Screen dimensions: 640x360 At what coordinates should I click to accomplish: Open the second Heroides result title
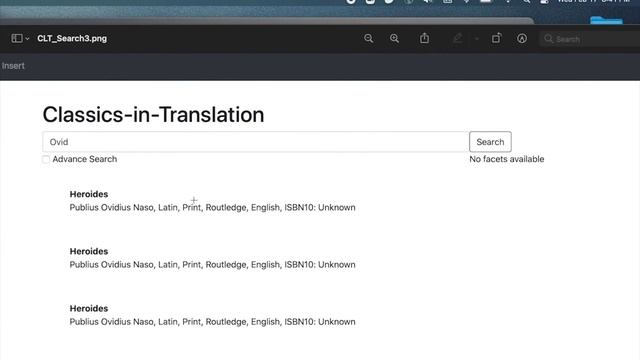89,251
